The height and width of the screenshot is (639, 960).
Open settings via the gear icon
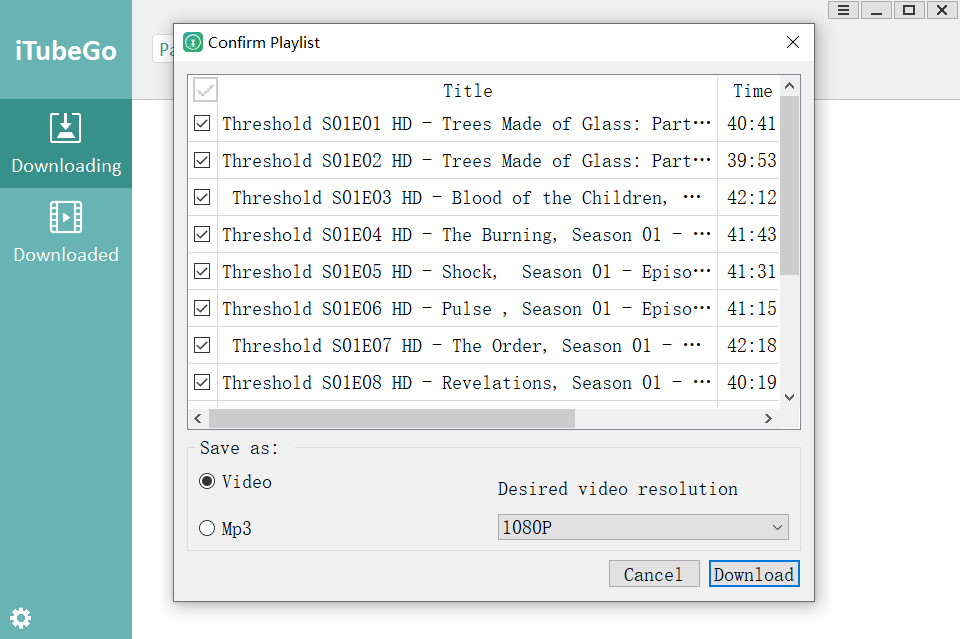(x=21, y=618)
